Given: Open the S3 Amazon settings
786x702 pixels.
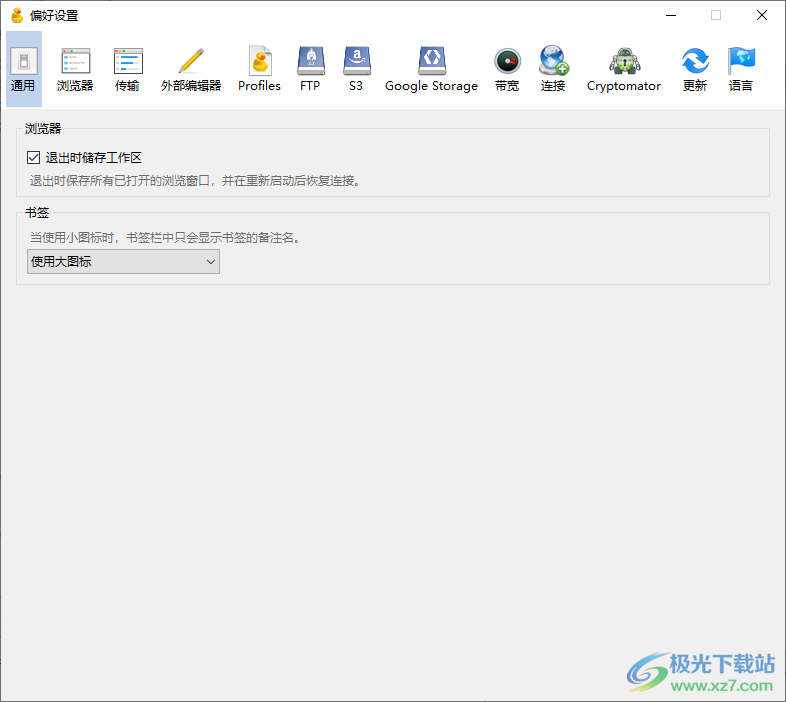Looking at the screenshot, I should coord(356,69).
